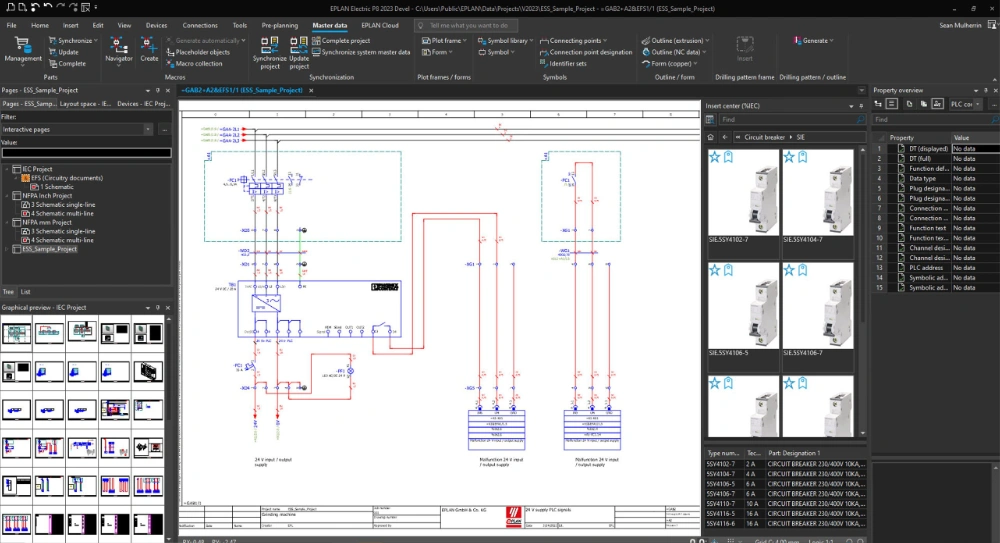The height and width of the screenshot is (543, 1000).
Task: Click Identifier sets in Symbols group
Action: 567,63
